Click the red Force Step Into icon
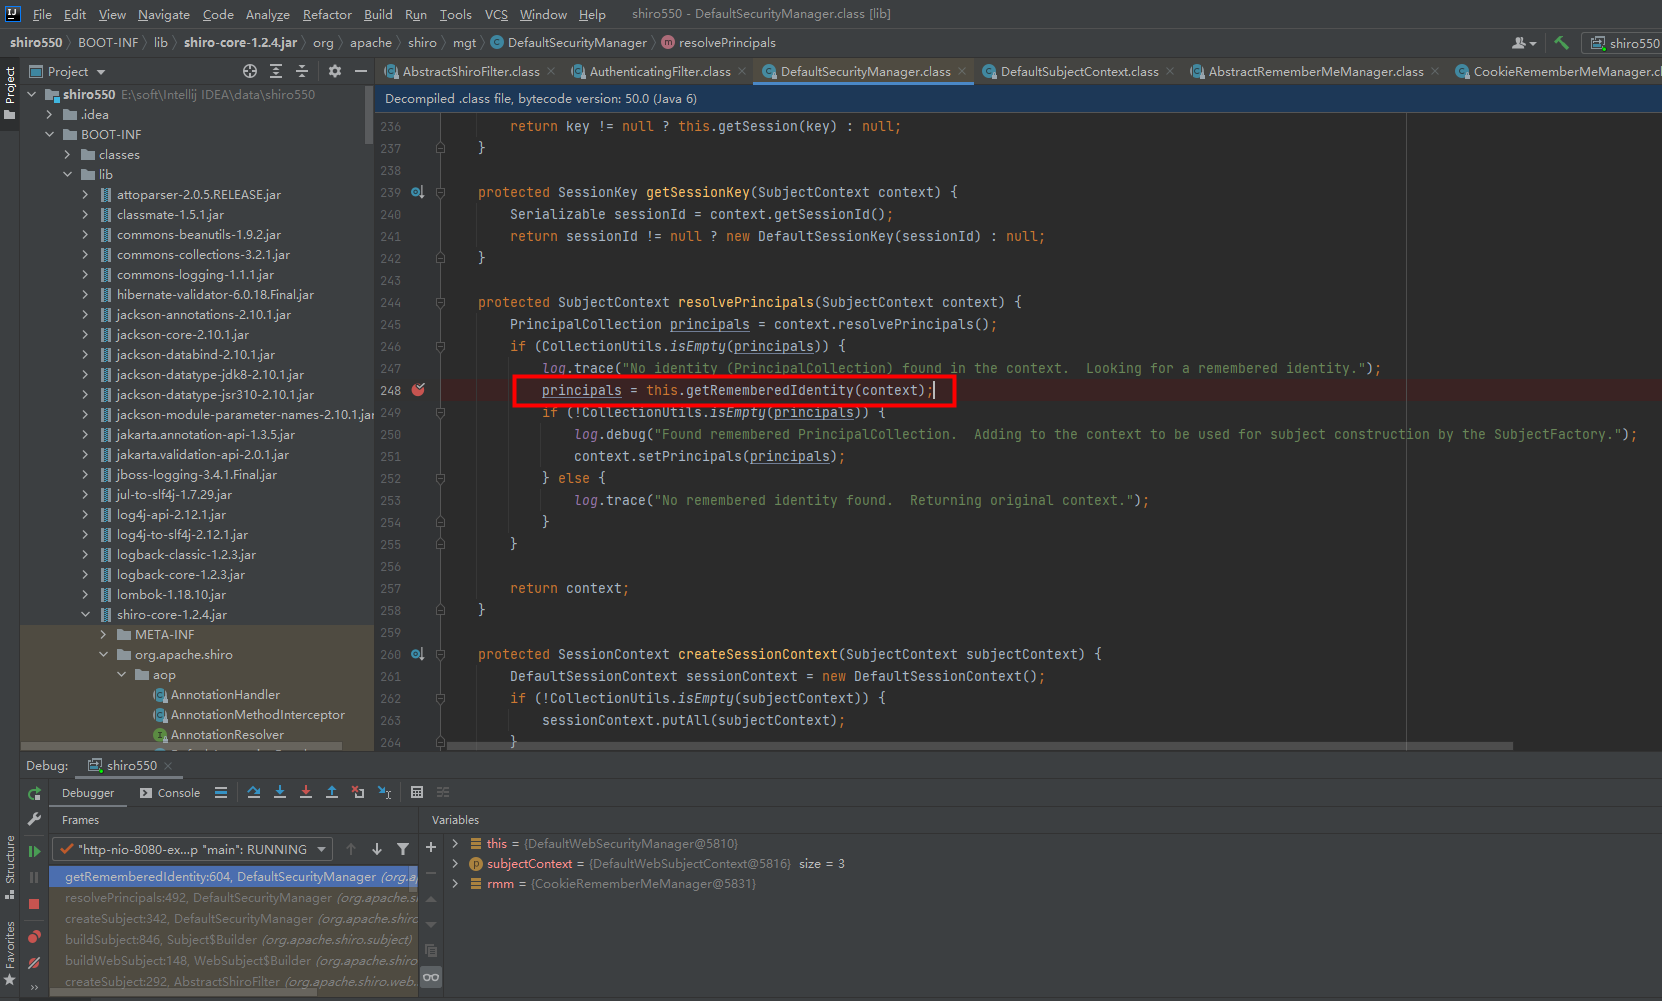 point(306,792)
